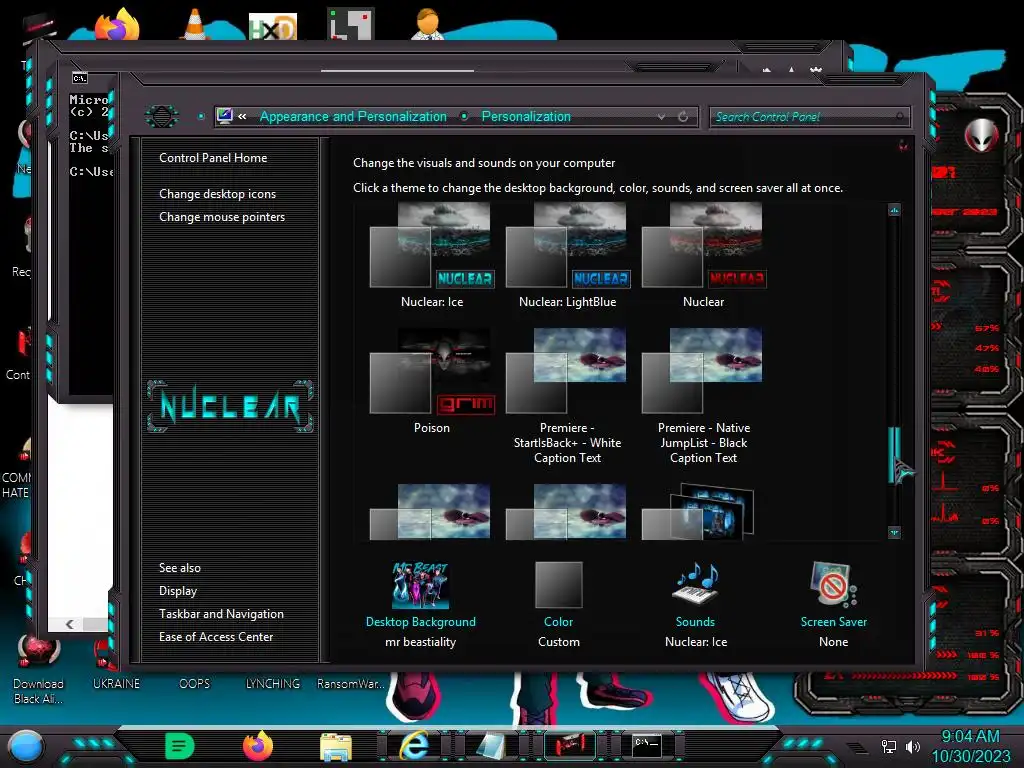The height and width of the screenshot is (768, 1024).
Task: Select Premiere Native JumpList Black Caption theme
Action: pyautogui.click(x=703, y=396)
